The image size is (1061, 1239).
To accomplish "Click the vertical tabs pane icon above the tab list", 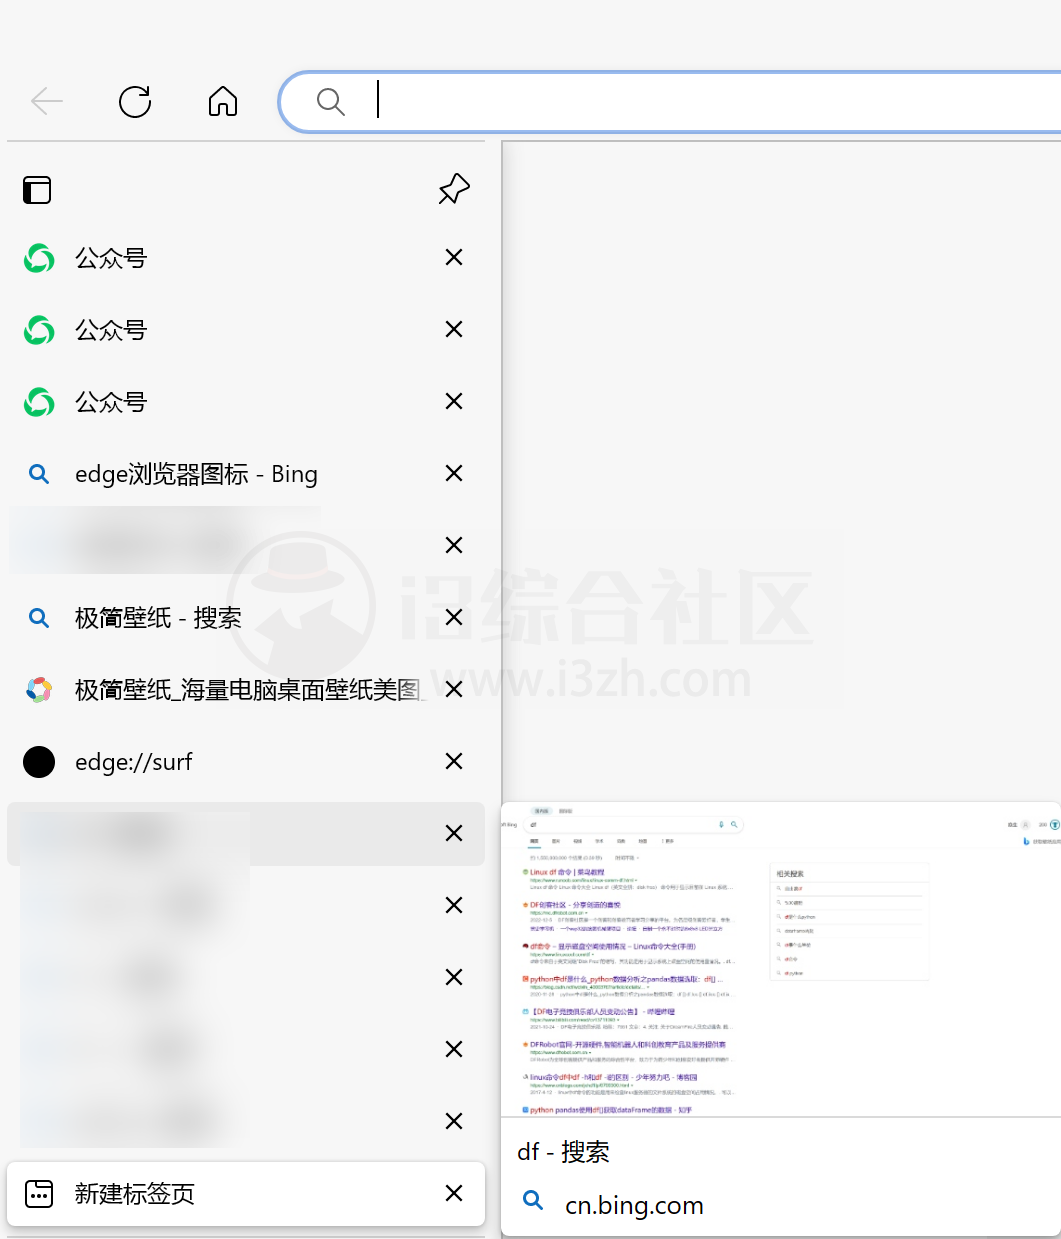I will pyautogui.click(x=38, y=189).
